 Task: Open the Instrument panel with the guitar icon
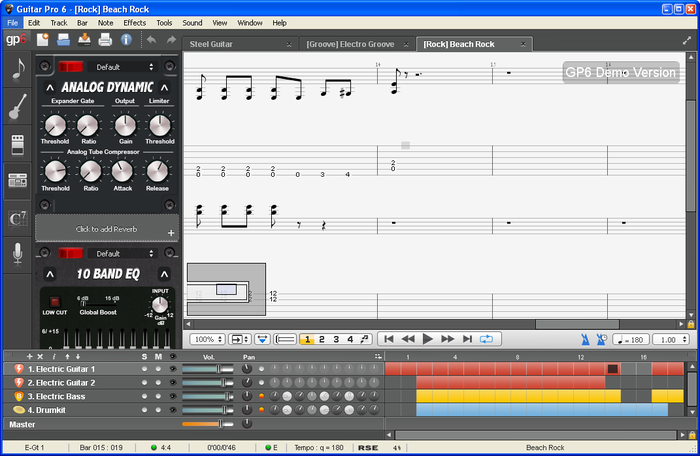point(17,106)
